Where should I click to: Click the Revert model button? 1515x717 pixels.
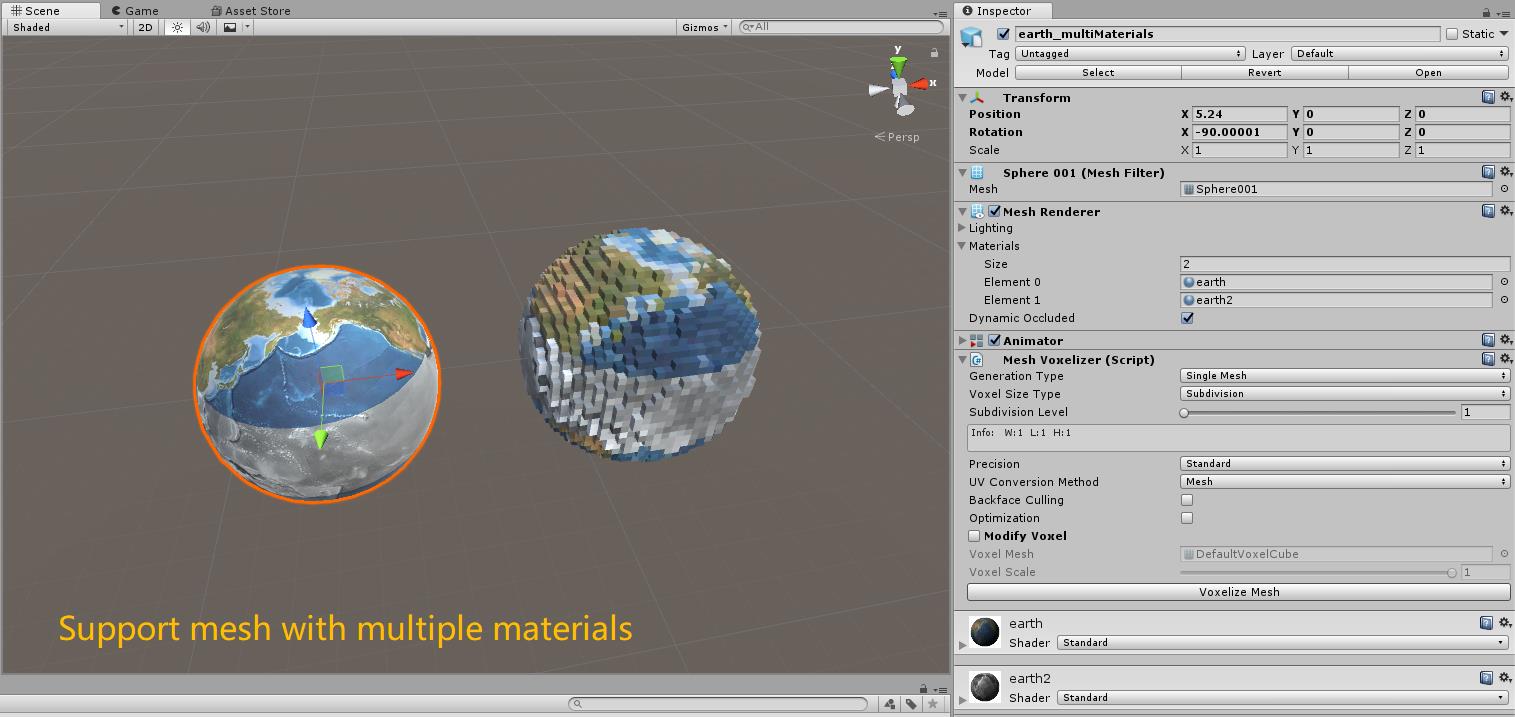tap(1264, 72)
